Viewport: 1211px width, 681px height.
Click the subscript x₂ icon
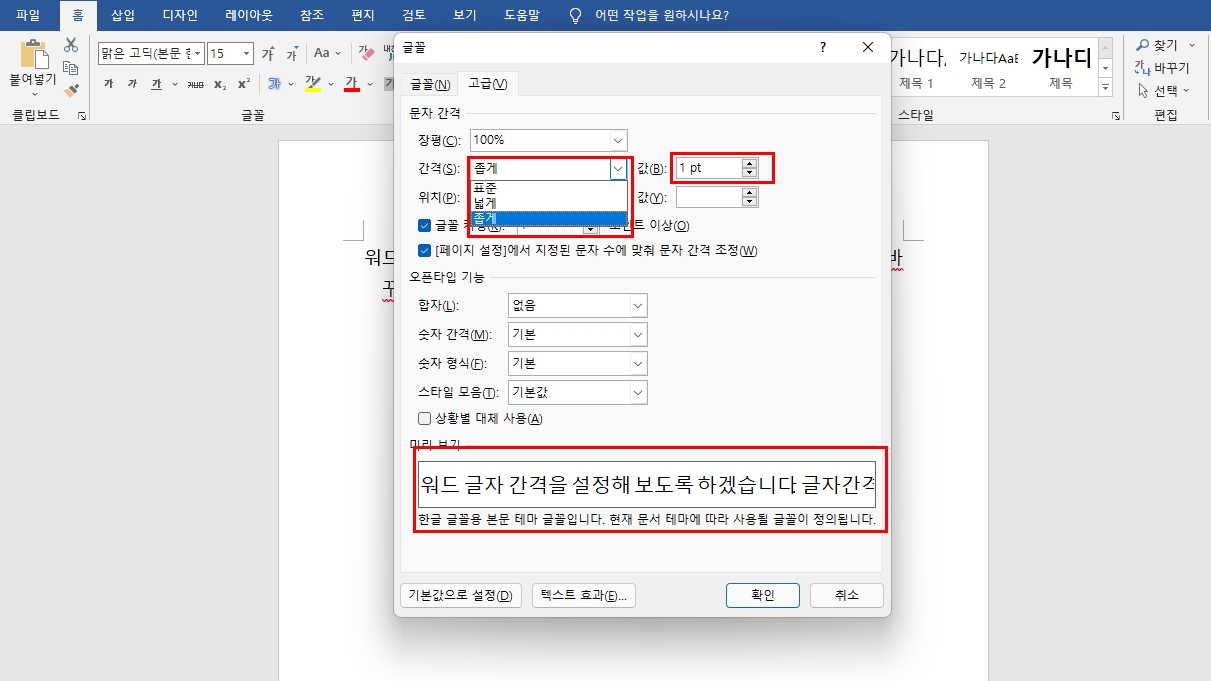pos(219,83)
